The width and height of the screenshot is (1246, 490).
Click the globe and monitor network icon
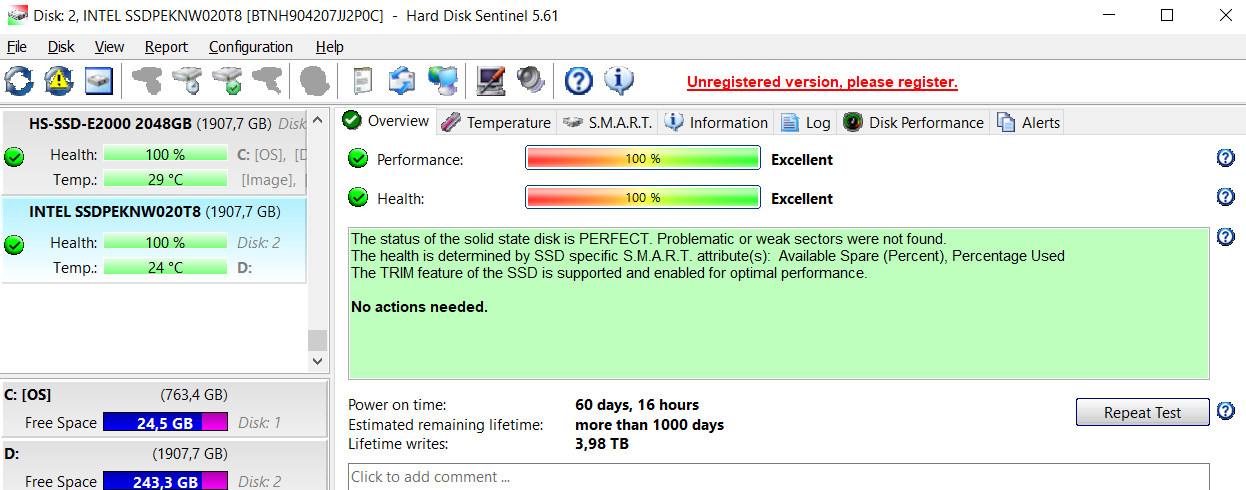click(x=443, y=80)
